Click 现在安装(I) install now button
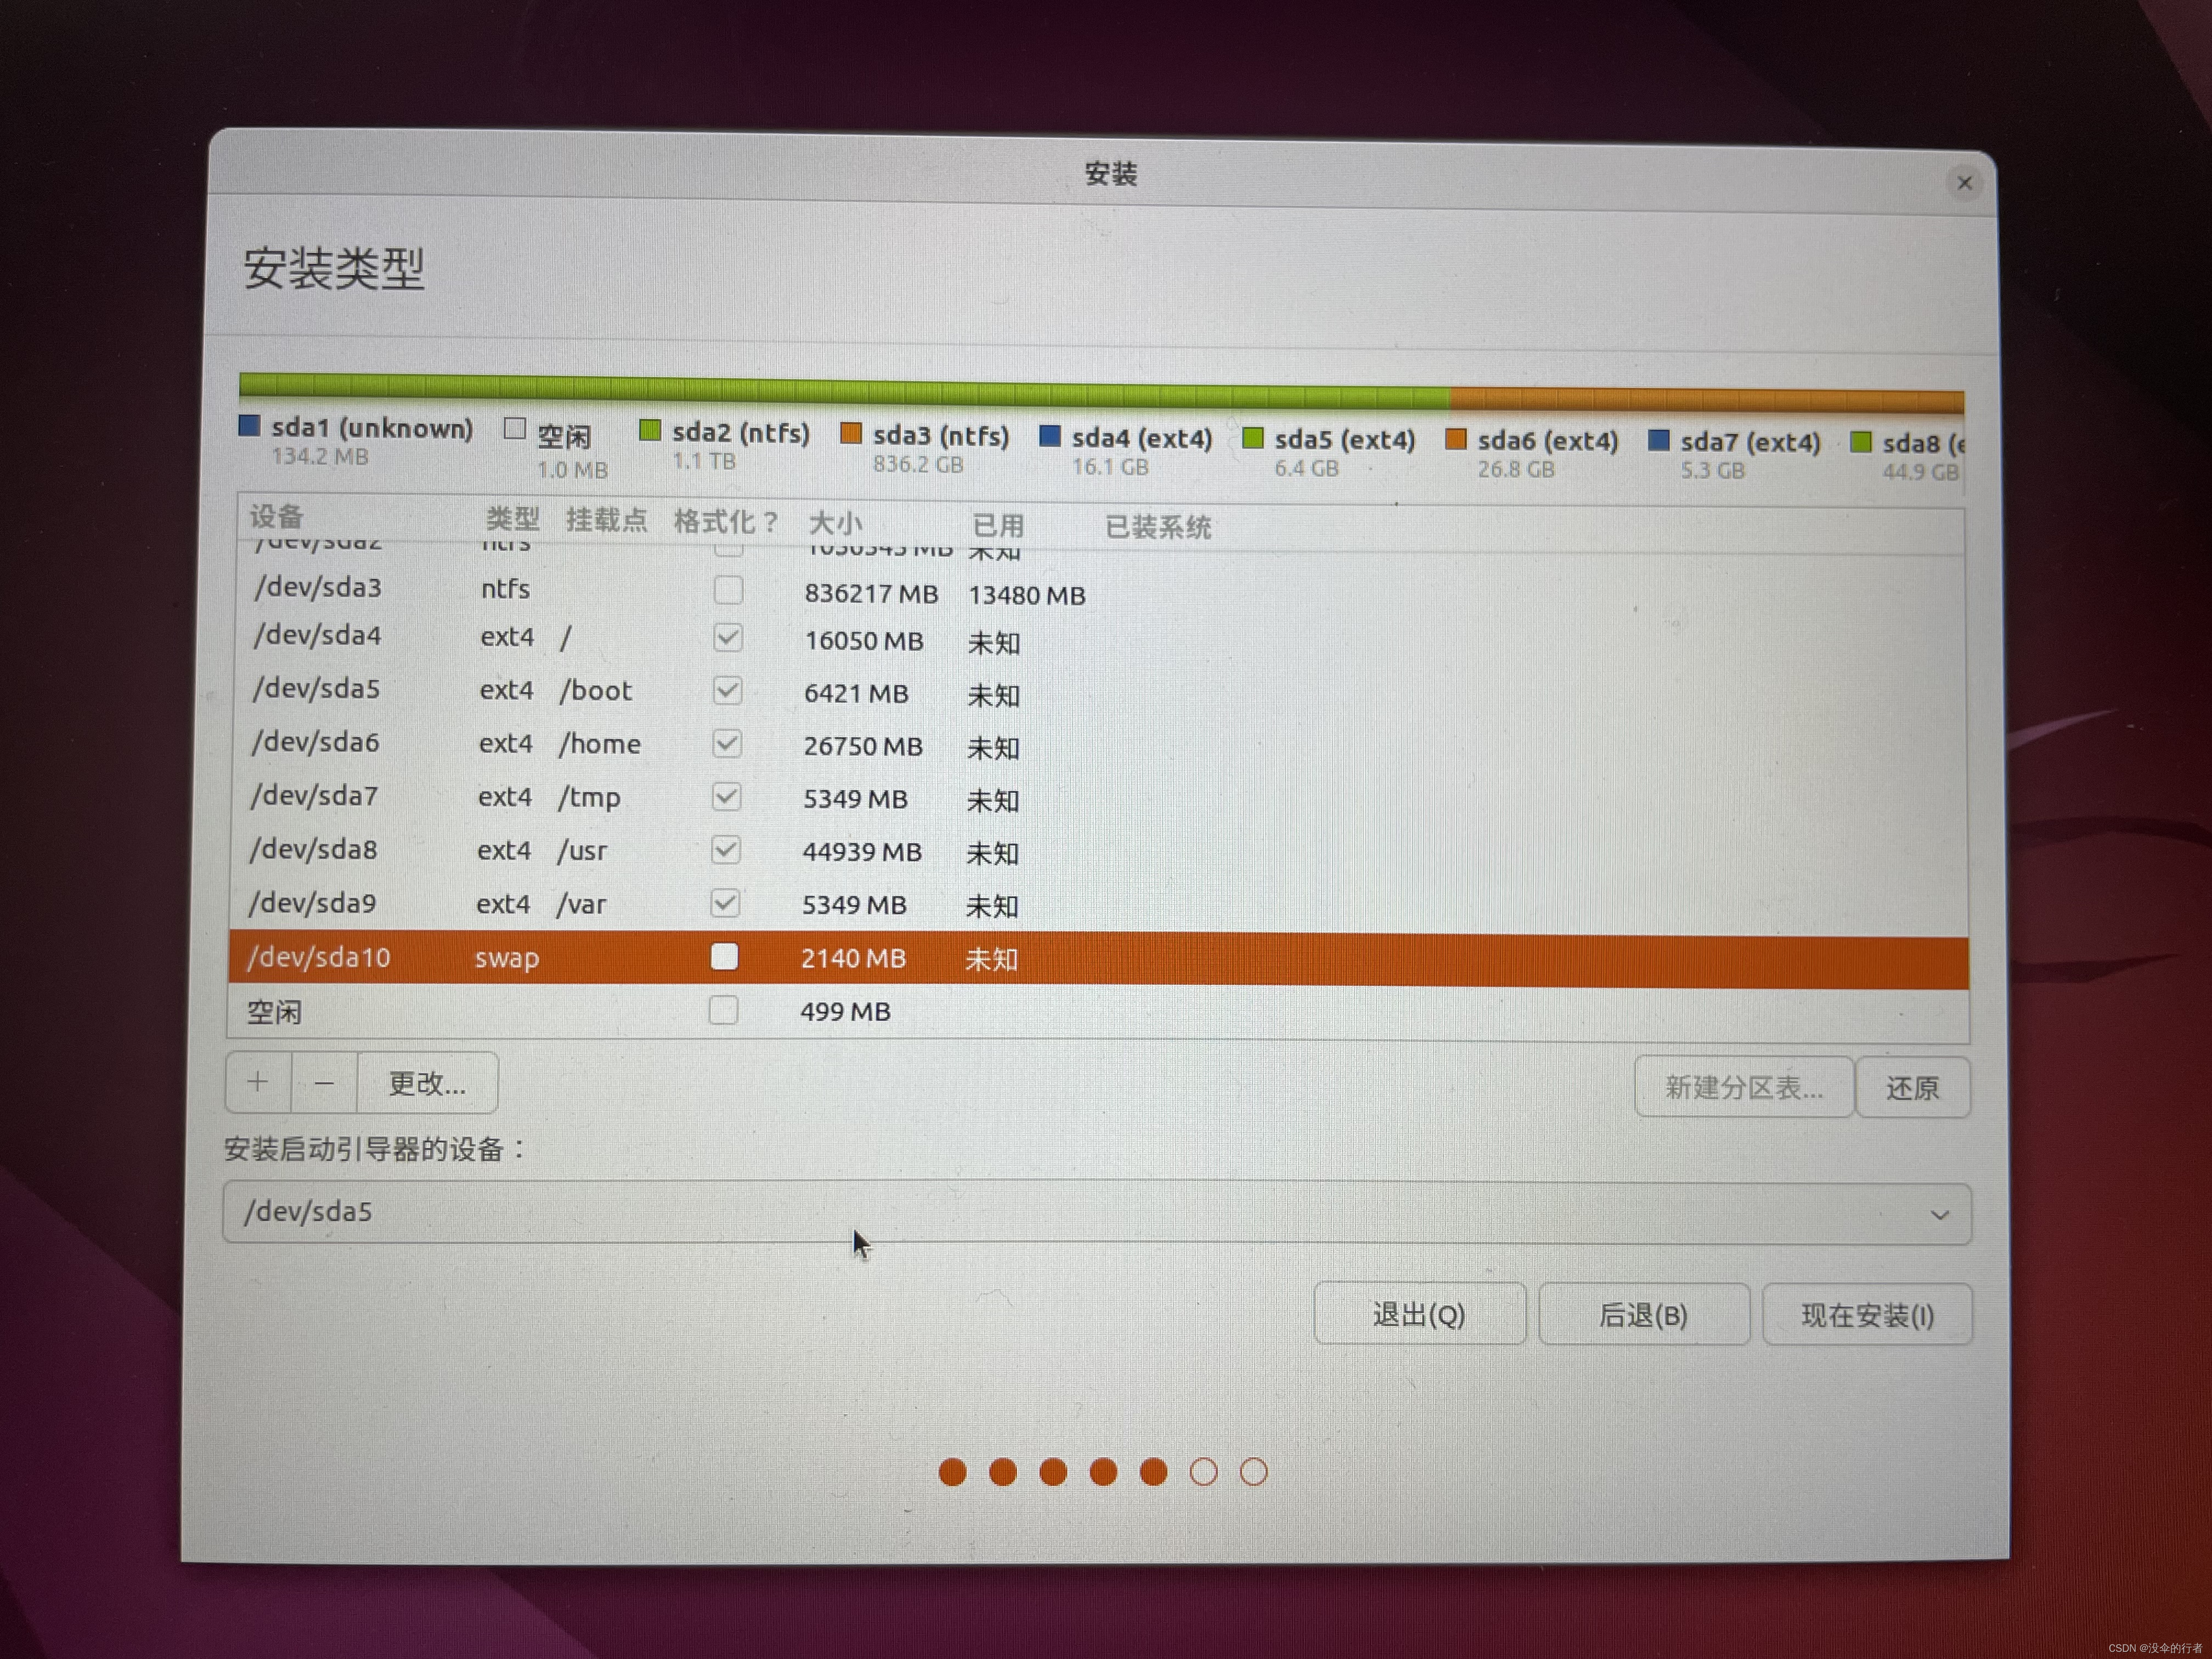Image resolution: width=2212 pixels, height=1659 pixels. click(x=1866, y=1315)
